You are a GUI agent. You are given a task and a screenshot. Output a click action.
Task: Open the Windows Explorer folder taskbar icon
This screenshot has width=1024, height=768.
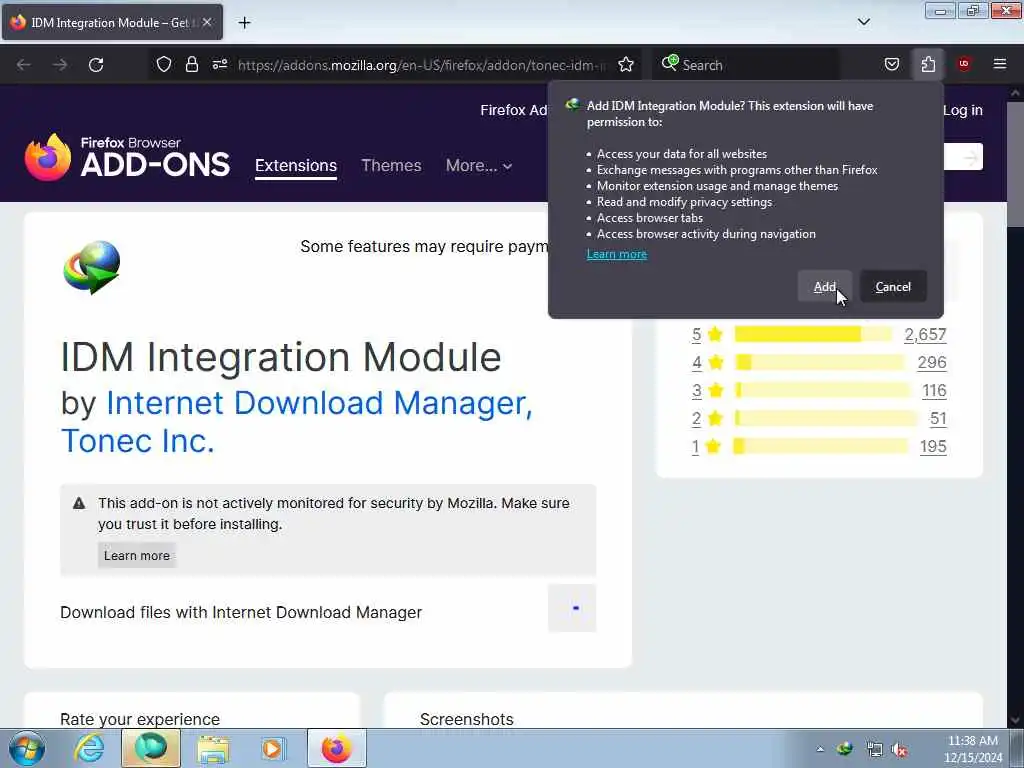pyautogui.click(x=213, y=748)
